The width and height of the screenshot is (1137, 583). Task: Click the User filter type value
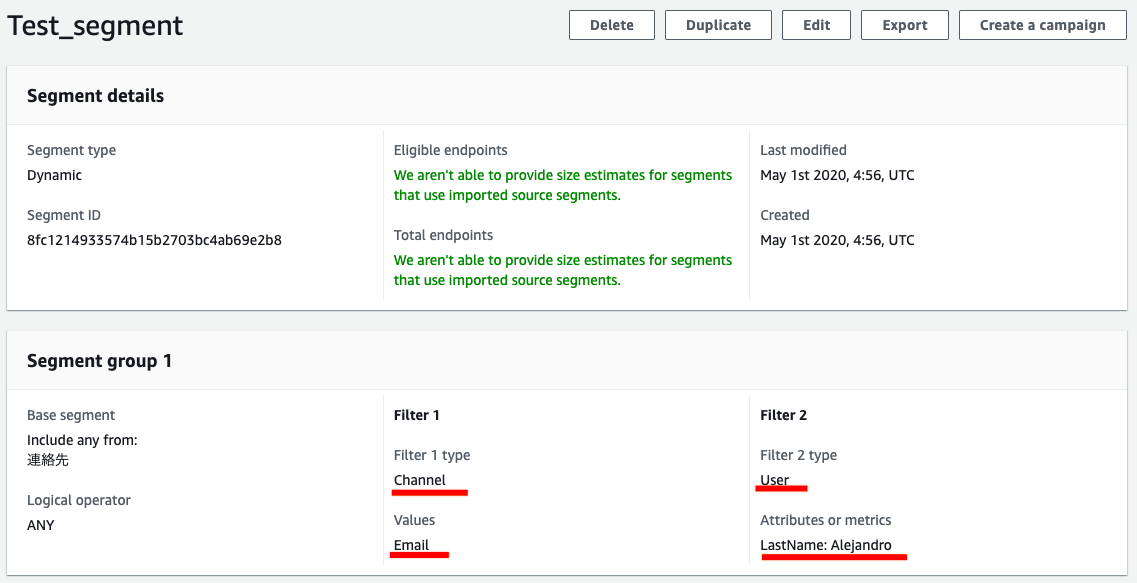pyautogui.click(x=775, y=480)
